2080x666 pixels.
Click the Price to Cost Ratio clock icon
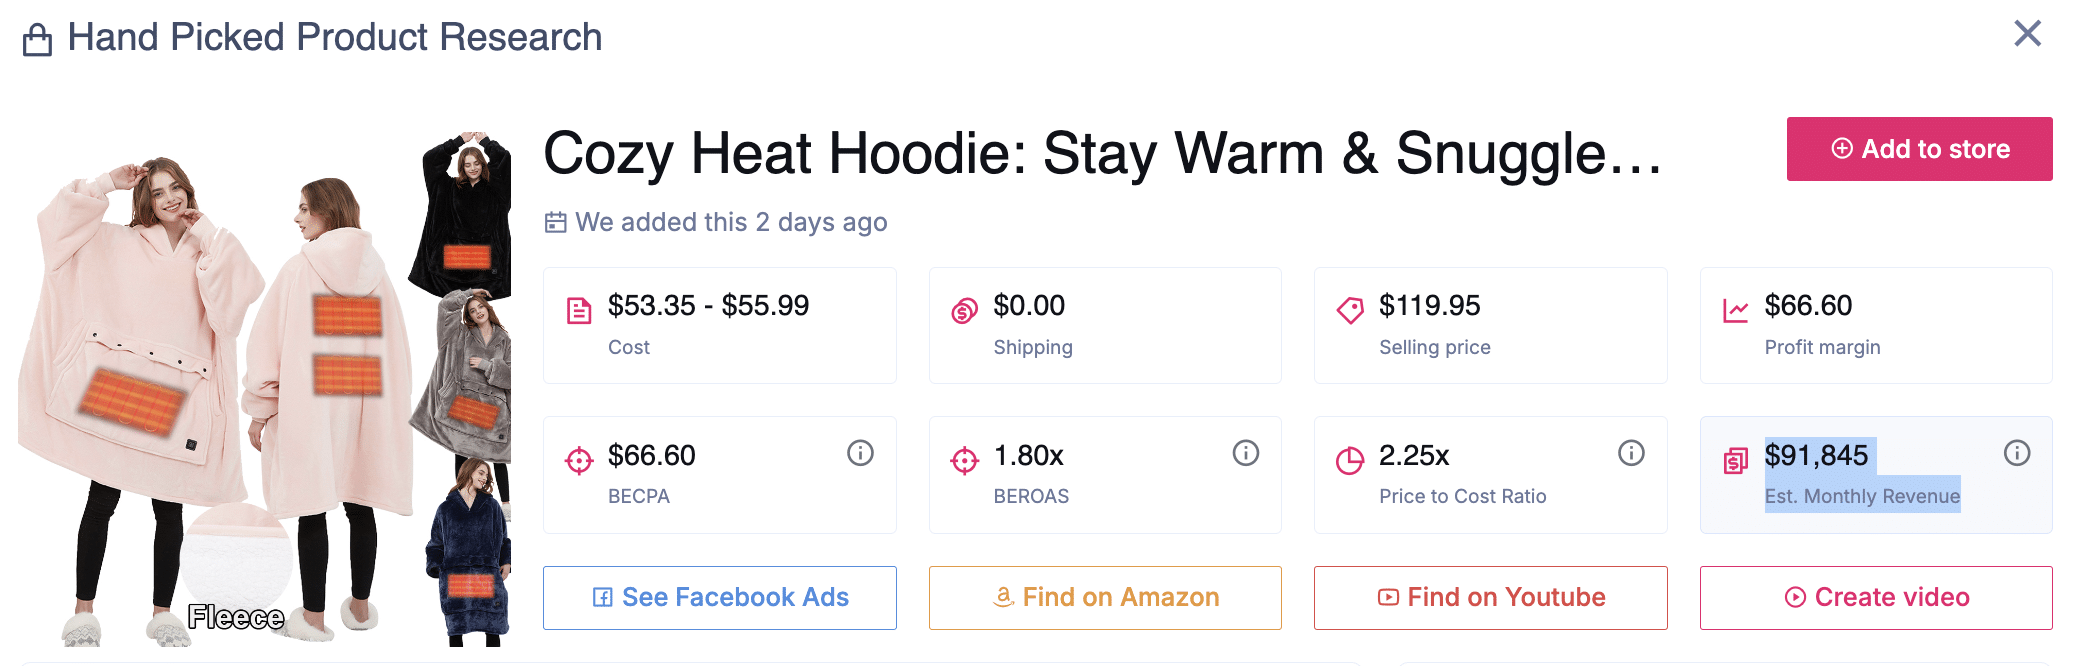[1352, 460]
